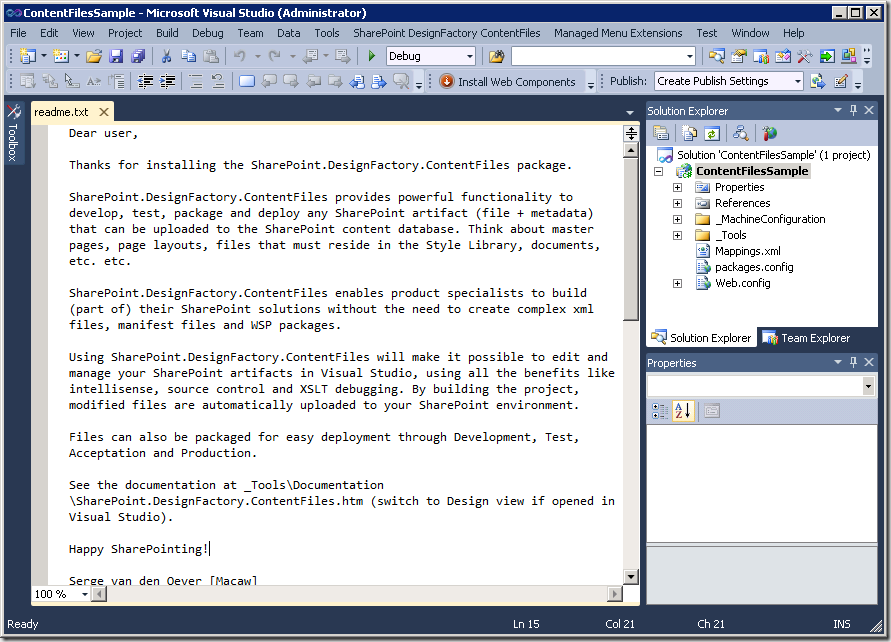Screen dimensions: 891x642
Task: Select the readme.txt document tab
Action: pos(61,112)
